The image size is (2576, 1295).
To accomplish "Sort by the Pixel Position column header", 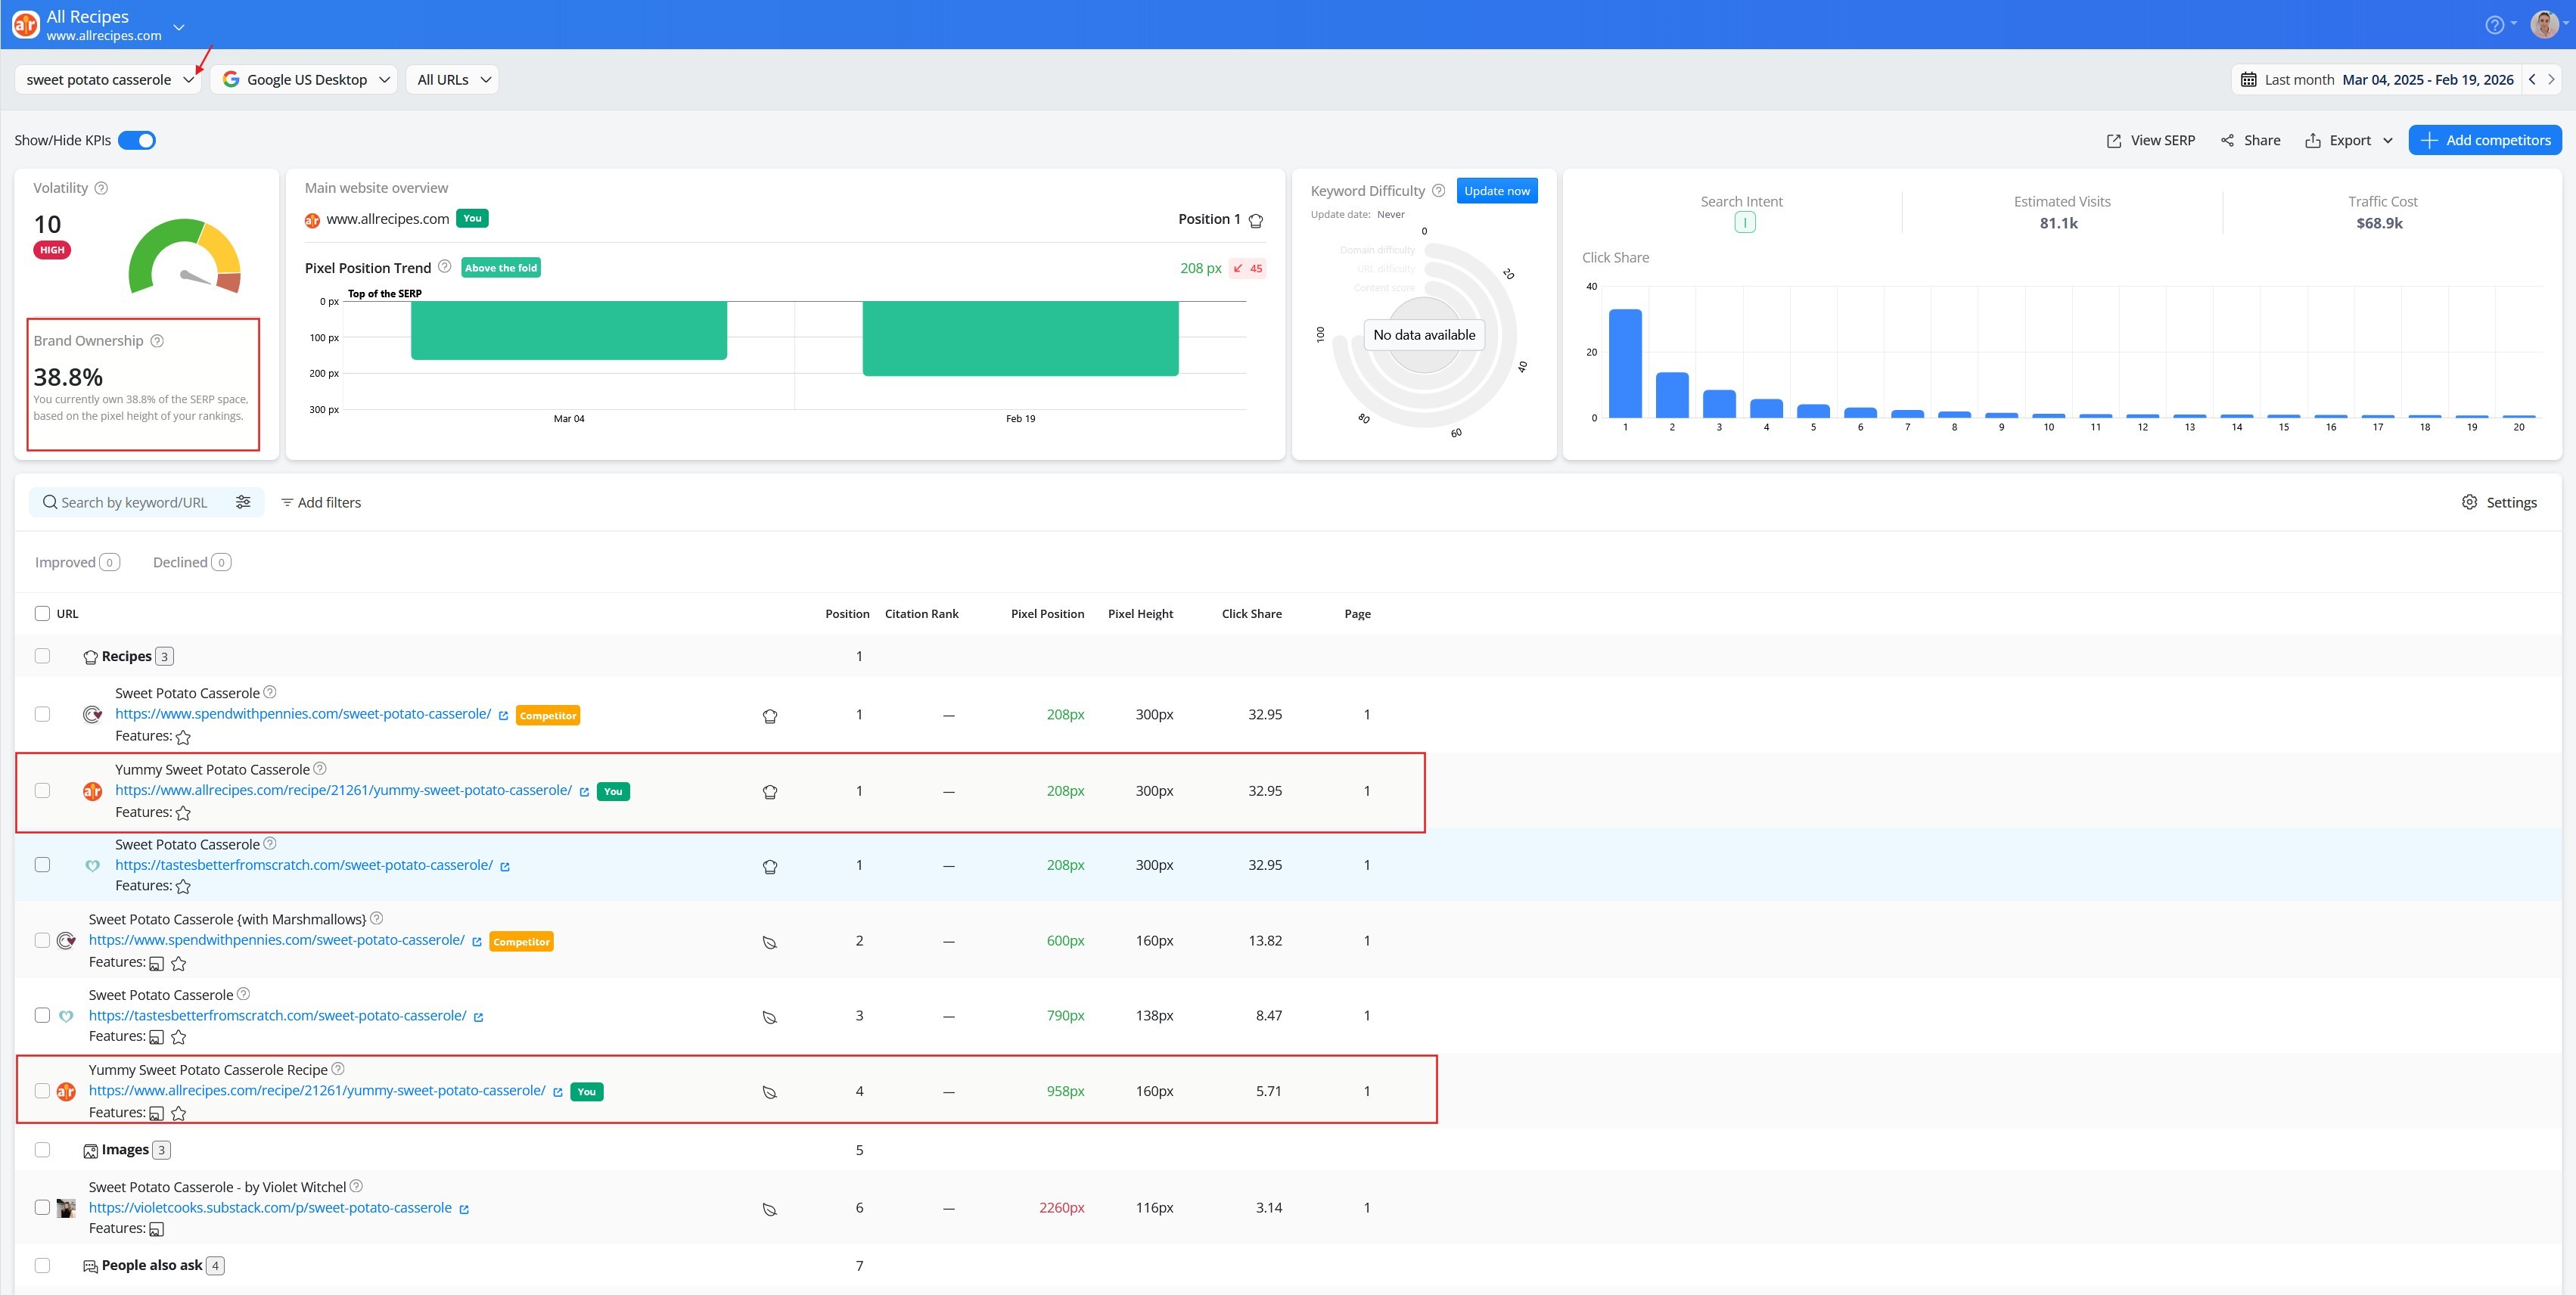I will (x=1047, y=614).
